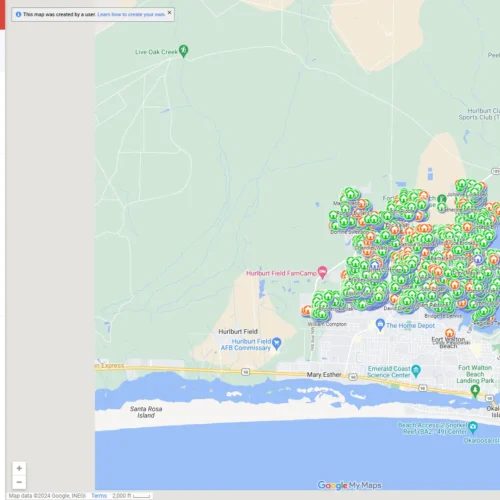Select the orange house marker above Fort Walton Beach
Image resolution: width=500 pixels, height=500 pixels.
[450, 332]
